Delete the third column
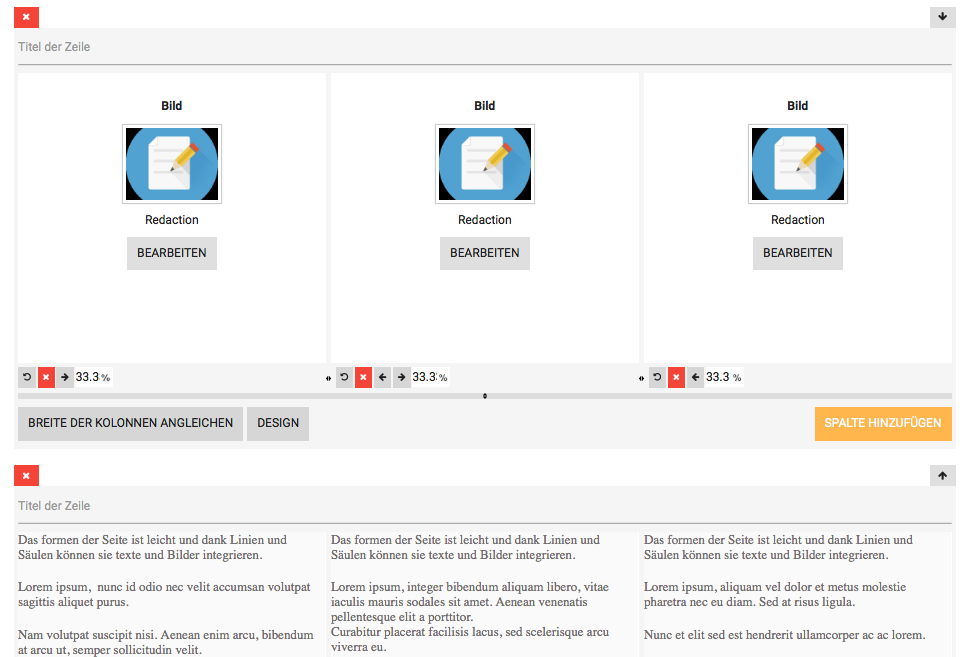This screenshot has height=657, width=969. 676,377
